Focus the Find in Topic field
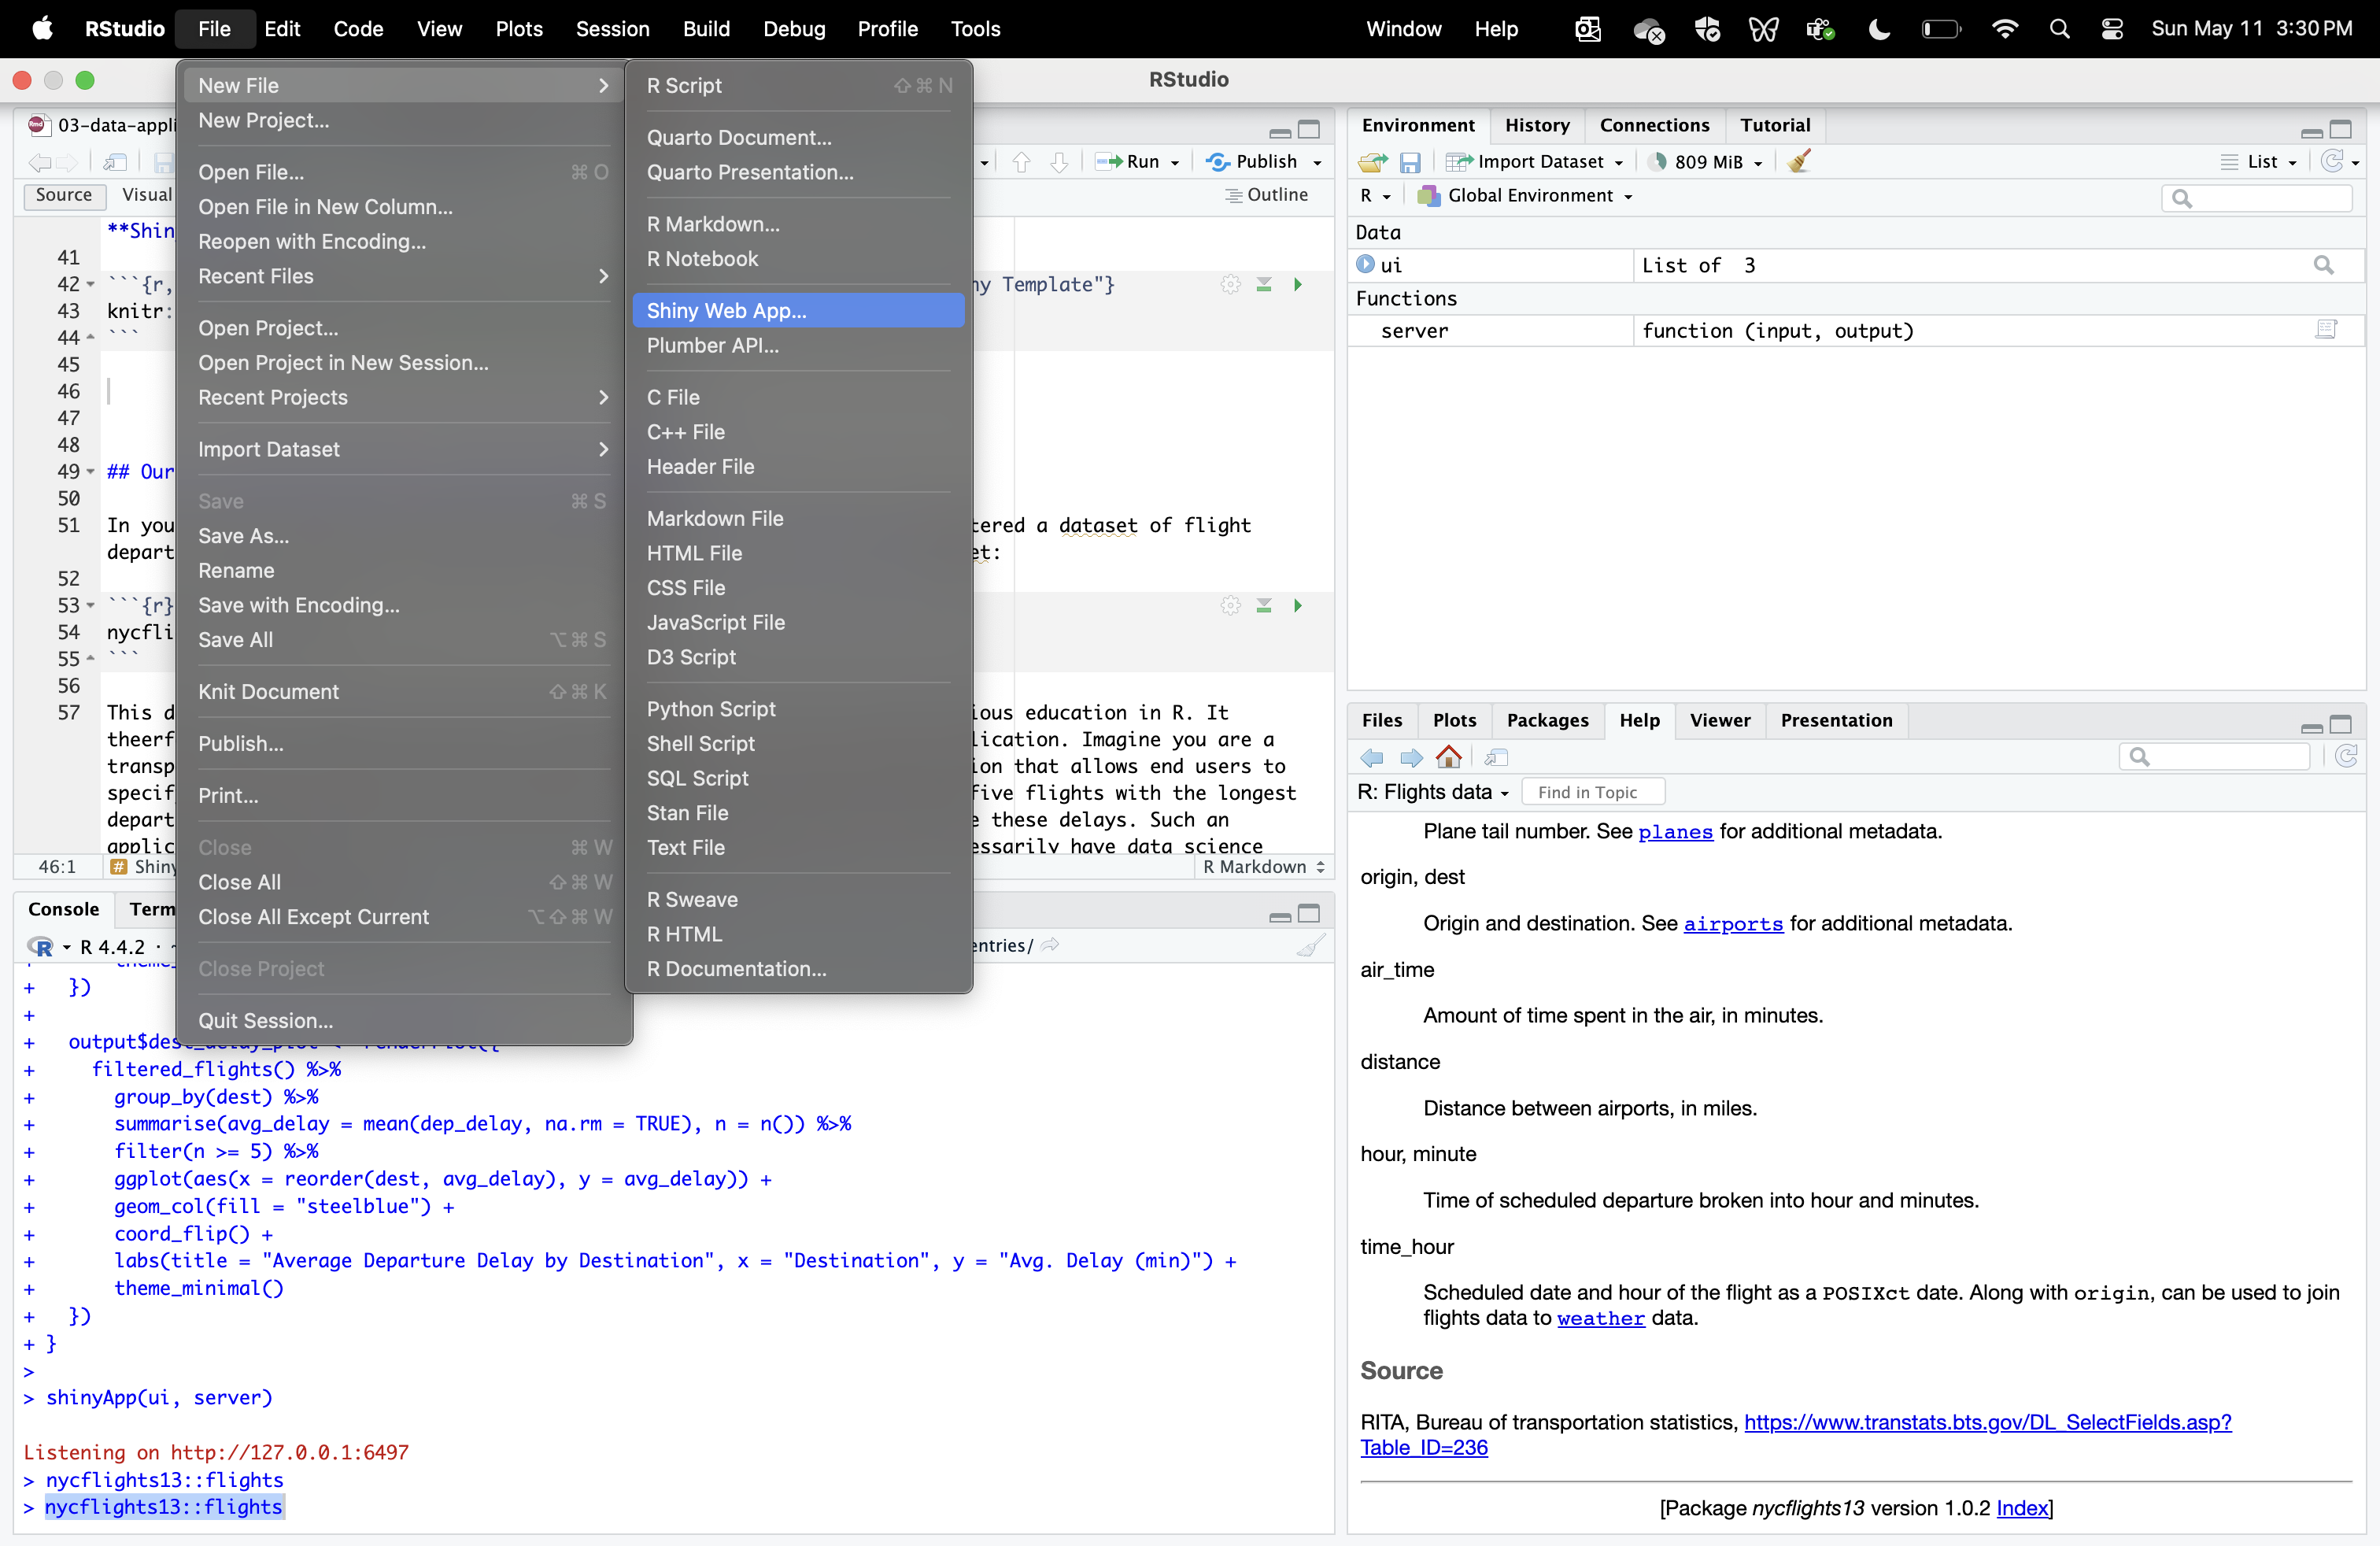The height and width of the screenshot is (1546, 2380). pos(1594,792)
